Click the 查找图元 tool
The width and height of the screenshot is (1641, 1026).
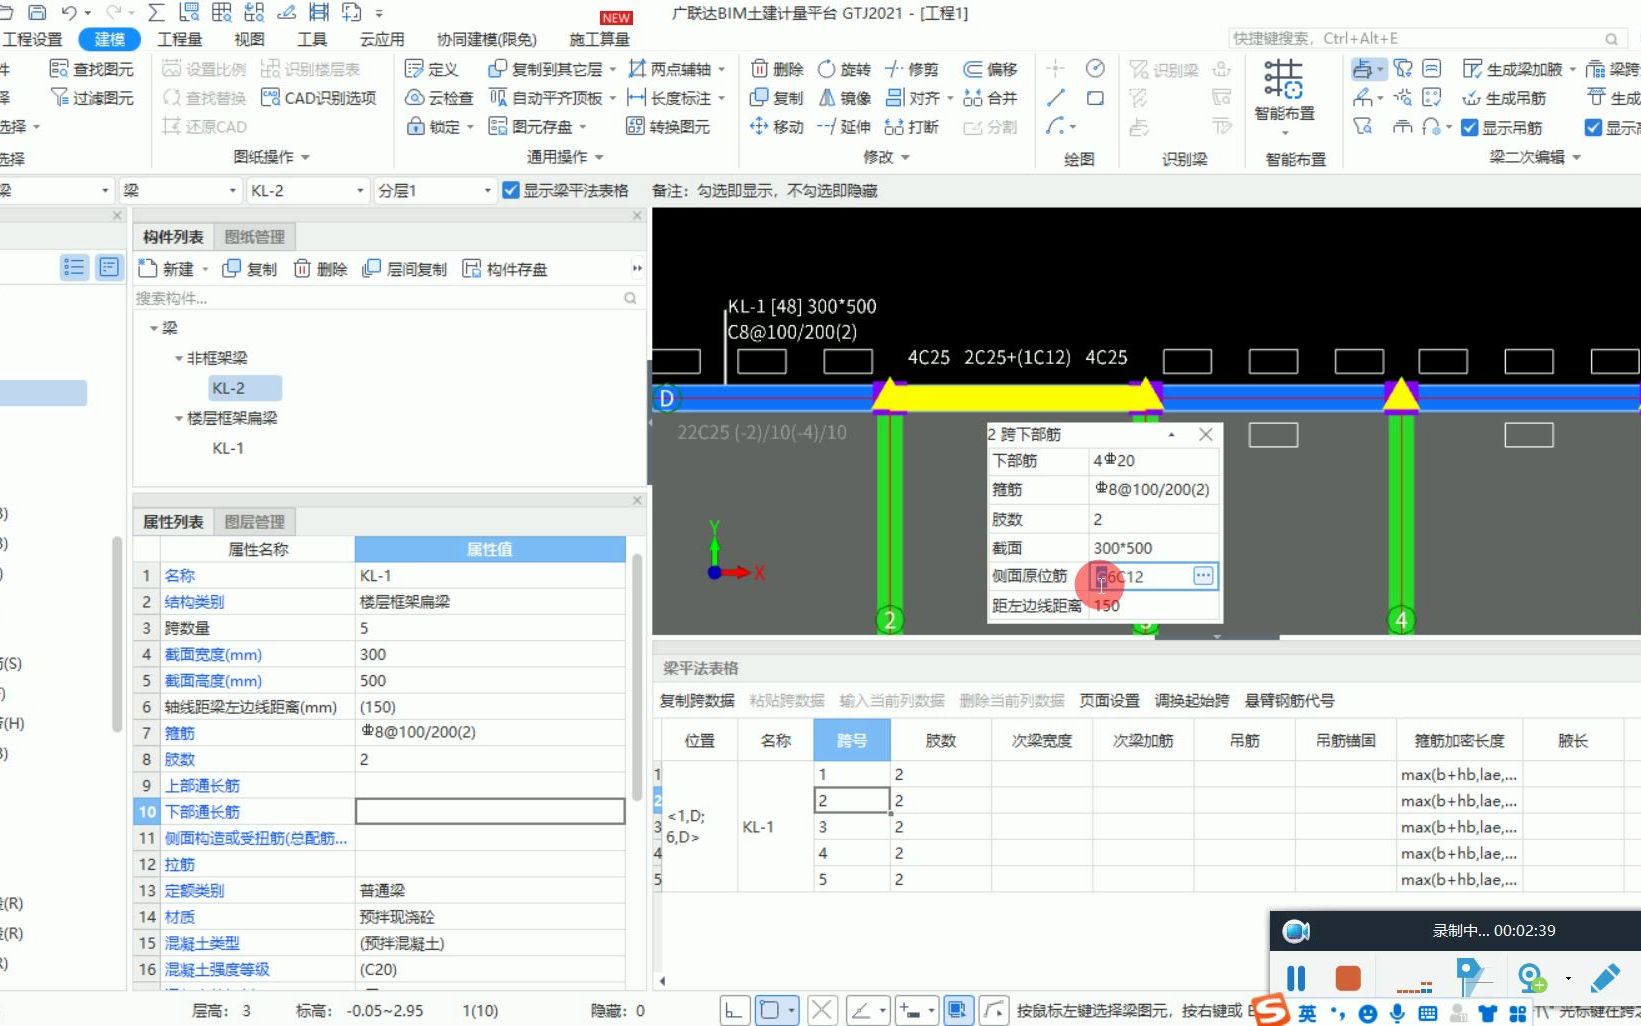point(92,69)
